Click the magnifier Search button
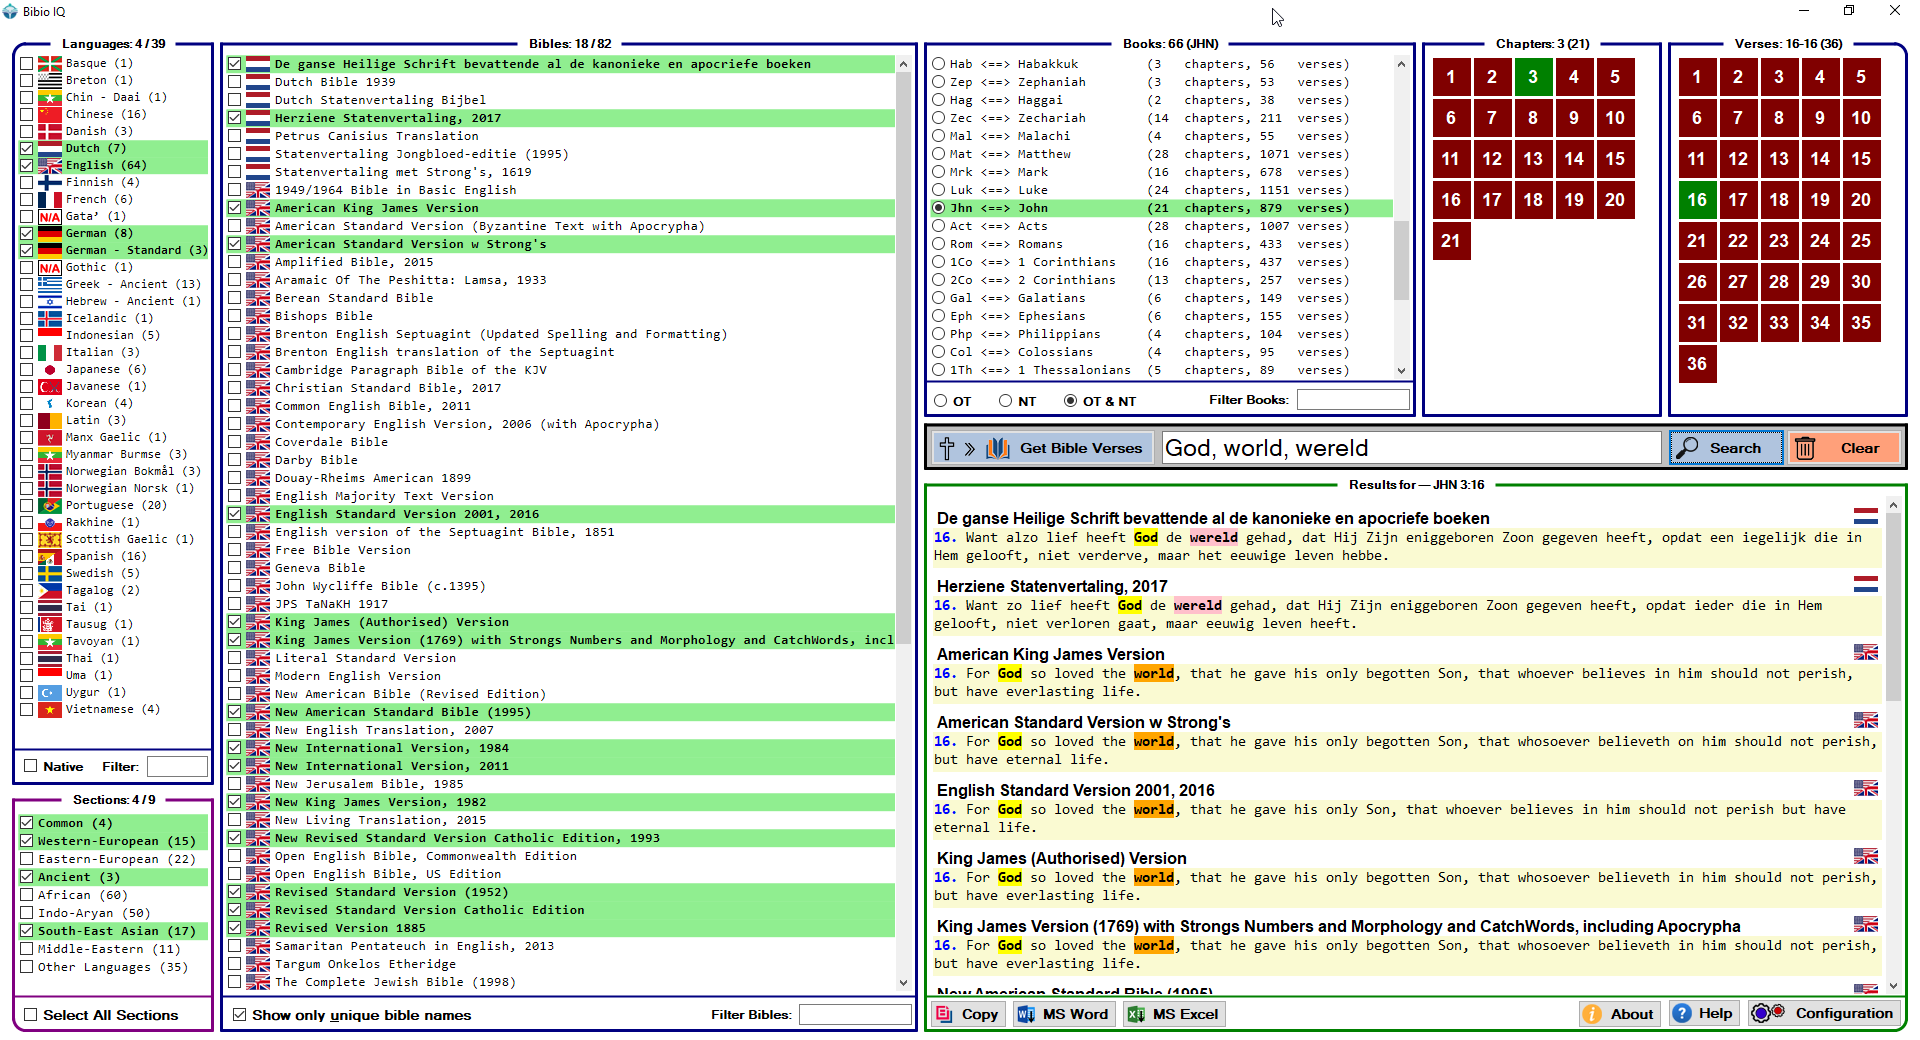 [x=1725, y=448]
